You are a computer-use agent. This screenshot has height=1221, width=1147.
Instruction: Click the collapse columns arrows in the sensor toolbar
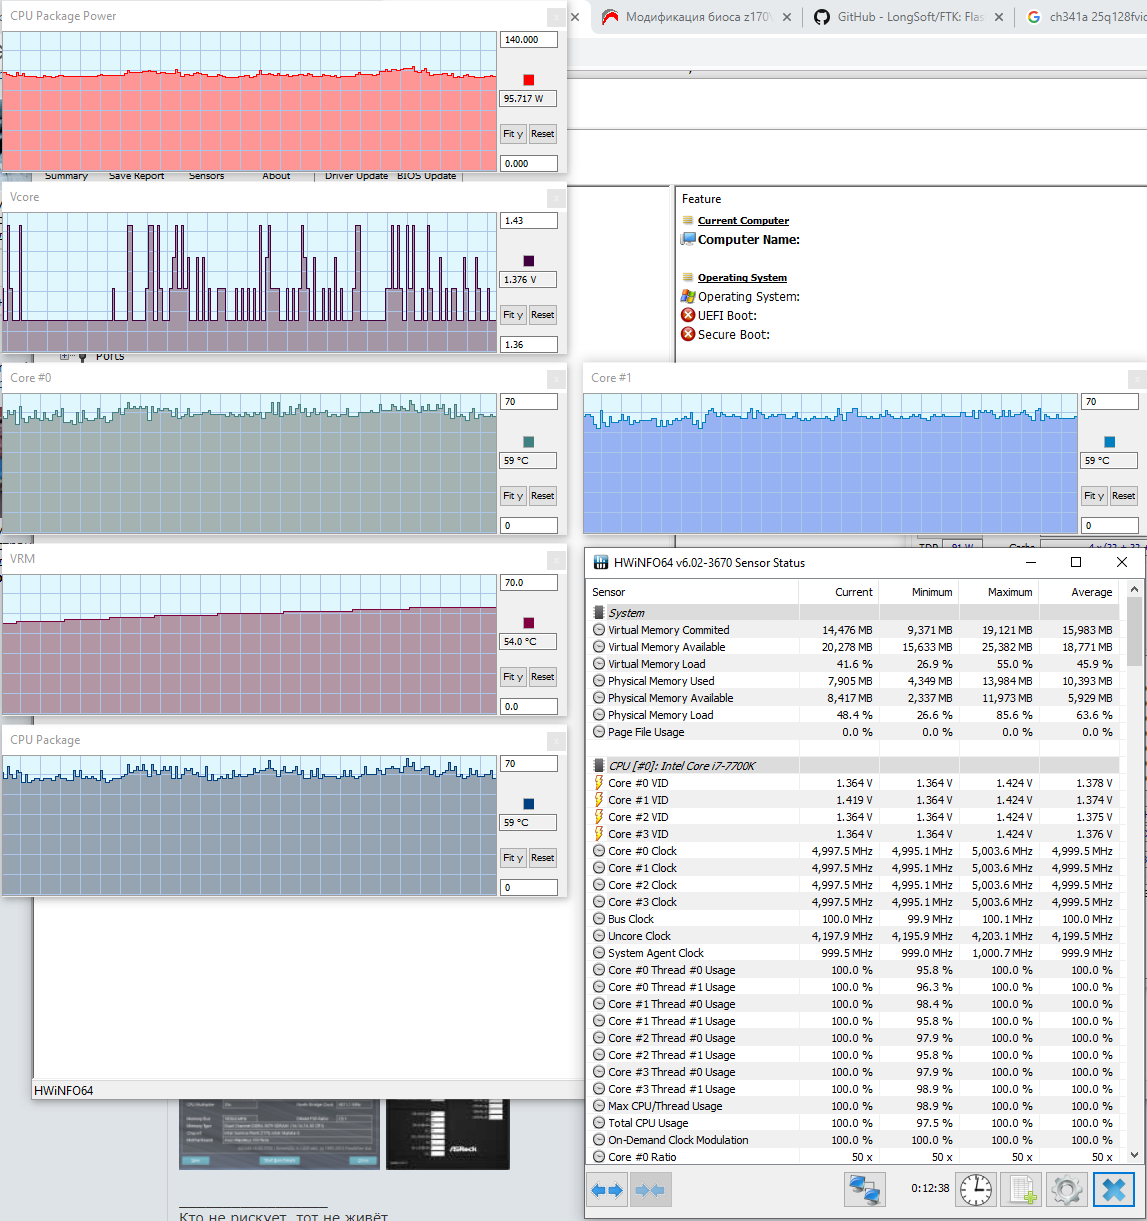coord(650,1190)
